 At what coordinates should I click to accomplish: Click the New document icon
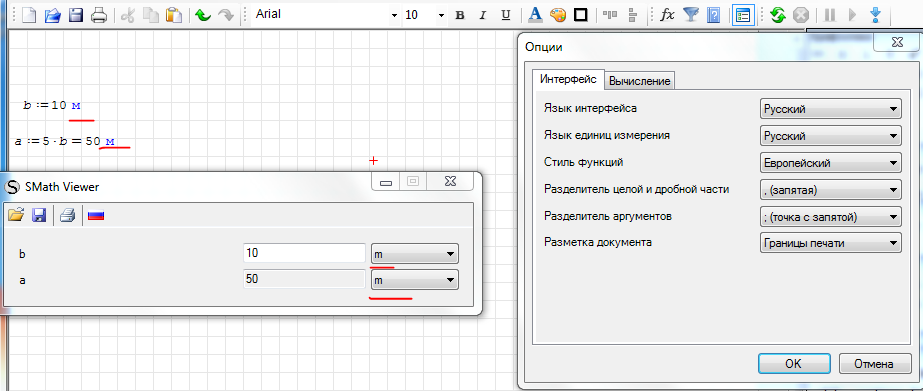[x=29, y=15]
